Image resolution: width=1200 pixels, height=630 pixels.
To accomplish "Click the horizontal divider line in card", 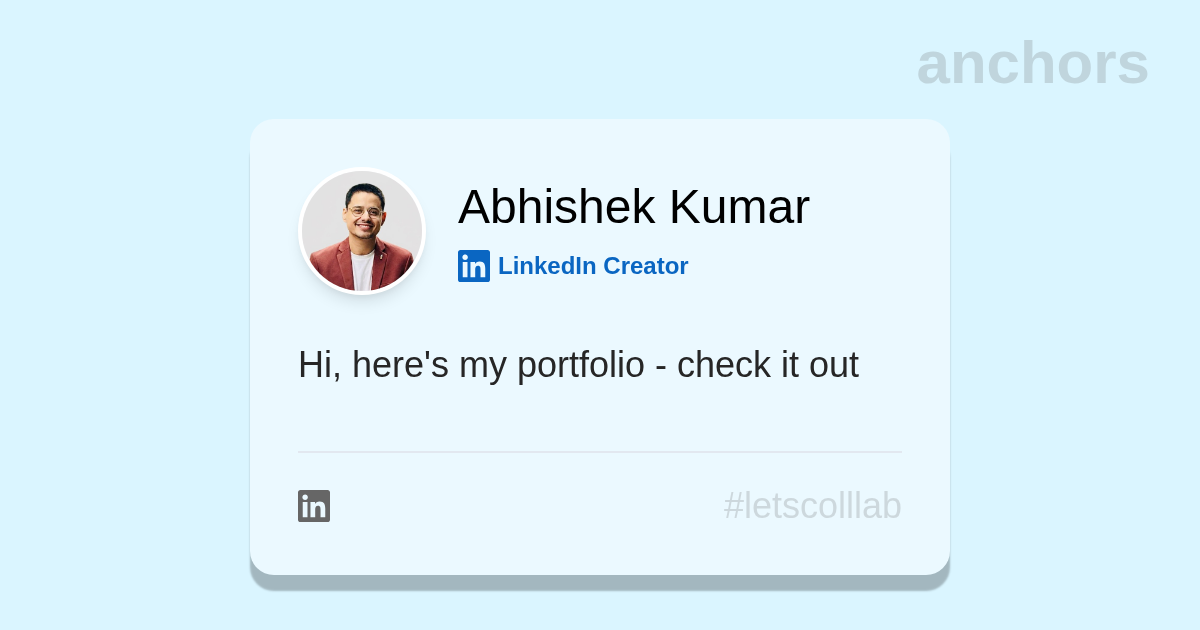I will 600,452.
